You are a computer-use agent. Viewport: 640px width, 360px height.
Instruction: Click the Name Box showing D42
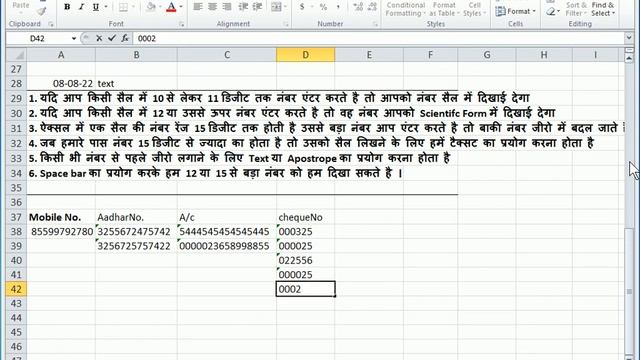39,38
